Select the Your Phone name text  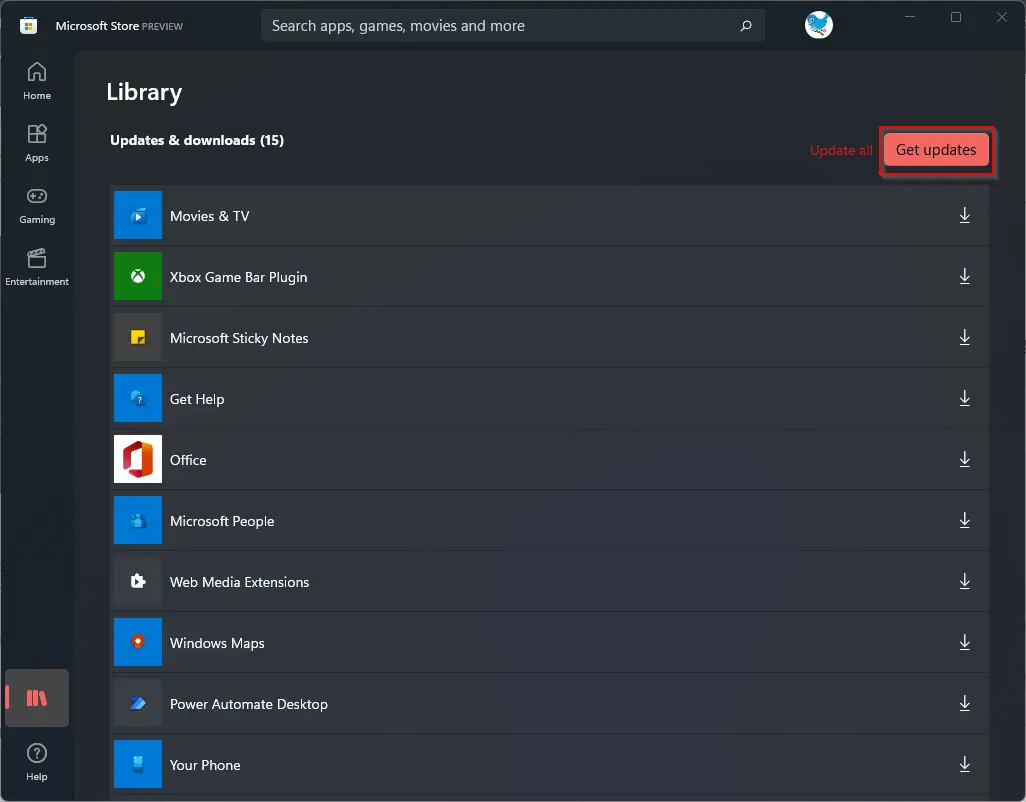[205, 765]
